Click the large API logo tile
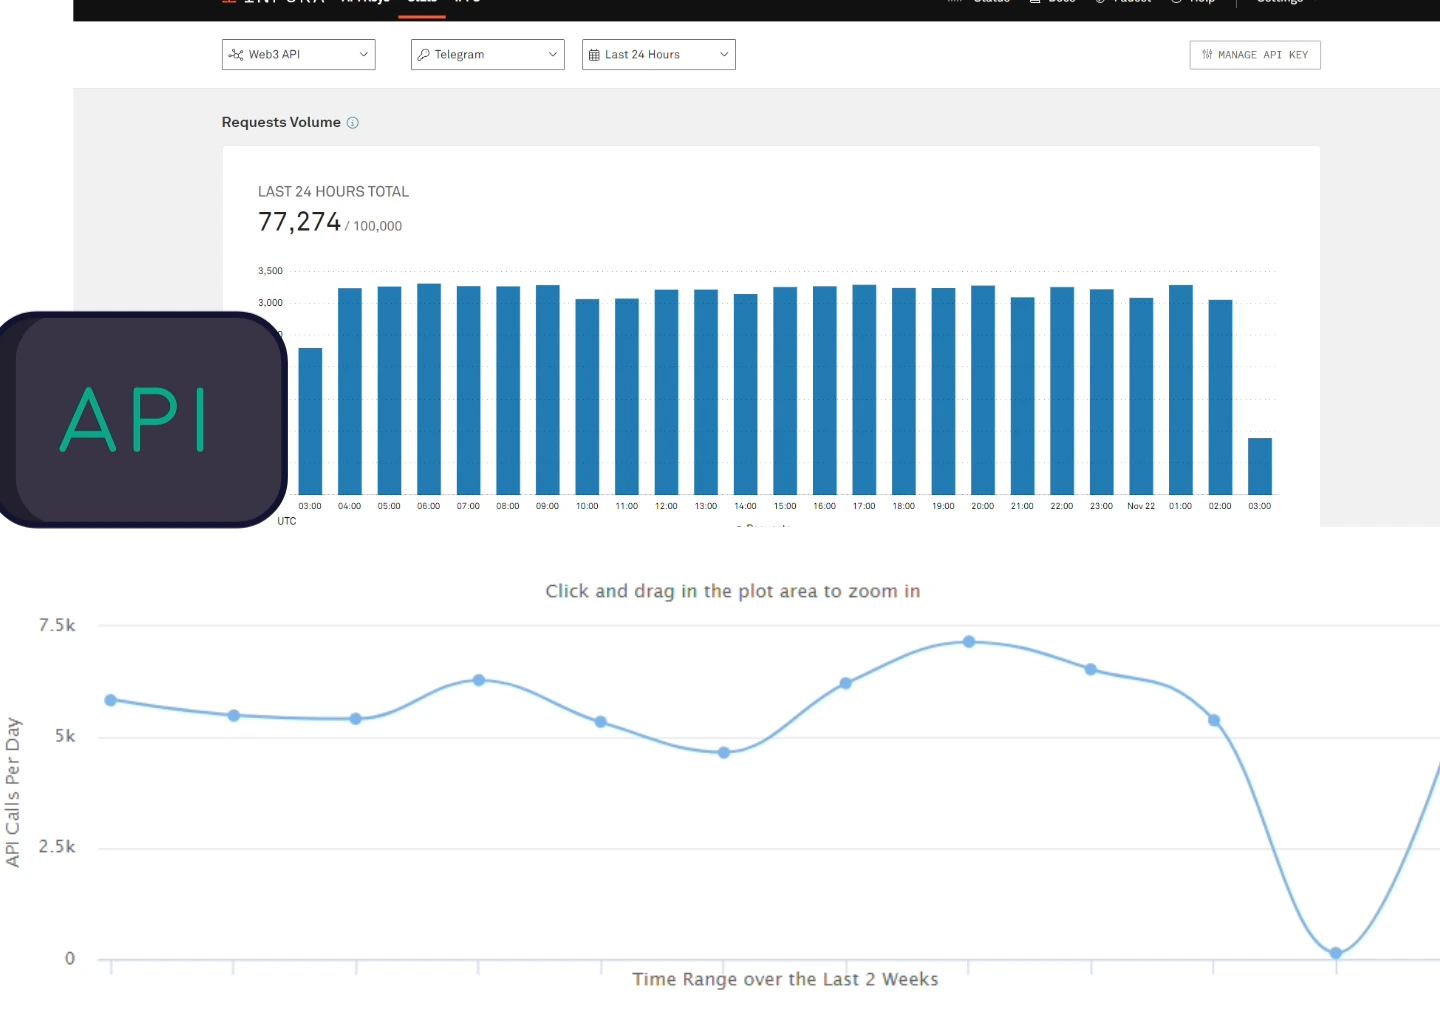The image size is (1440, 1024). (x=143, y=419)
